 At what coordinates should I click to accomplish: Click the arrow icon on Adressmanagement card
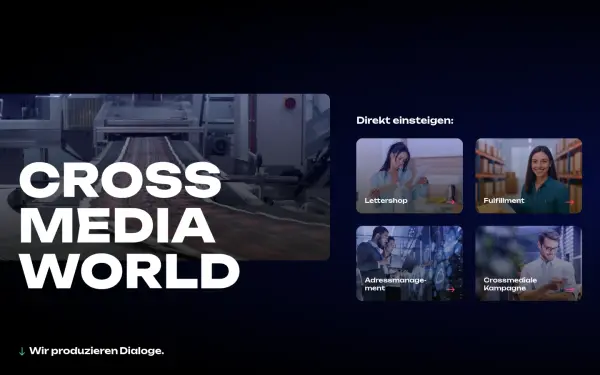[x=451, y=289]
